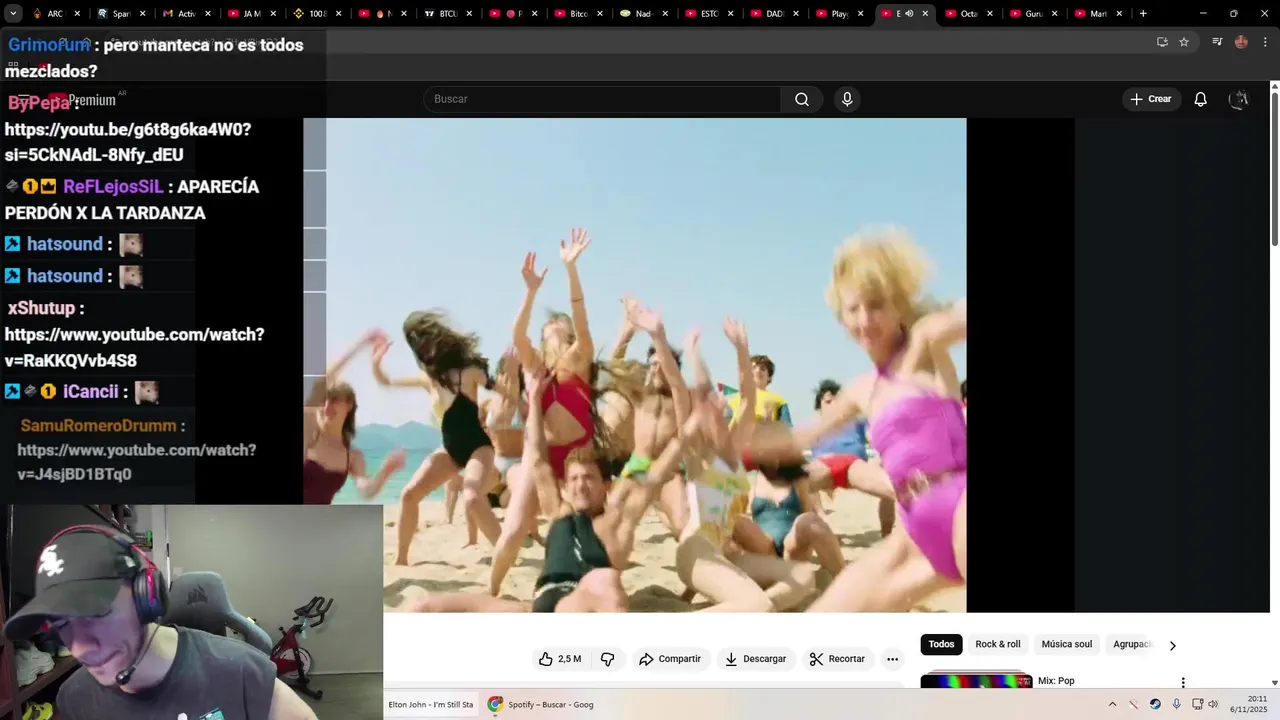Open the Recortar clip tool

coord(837,659)
